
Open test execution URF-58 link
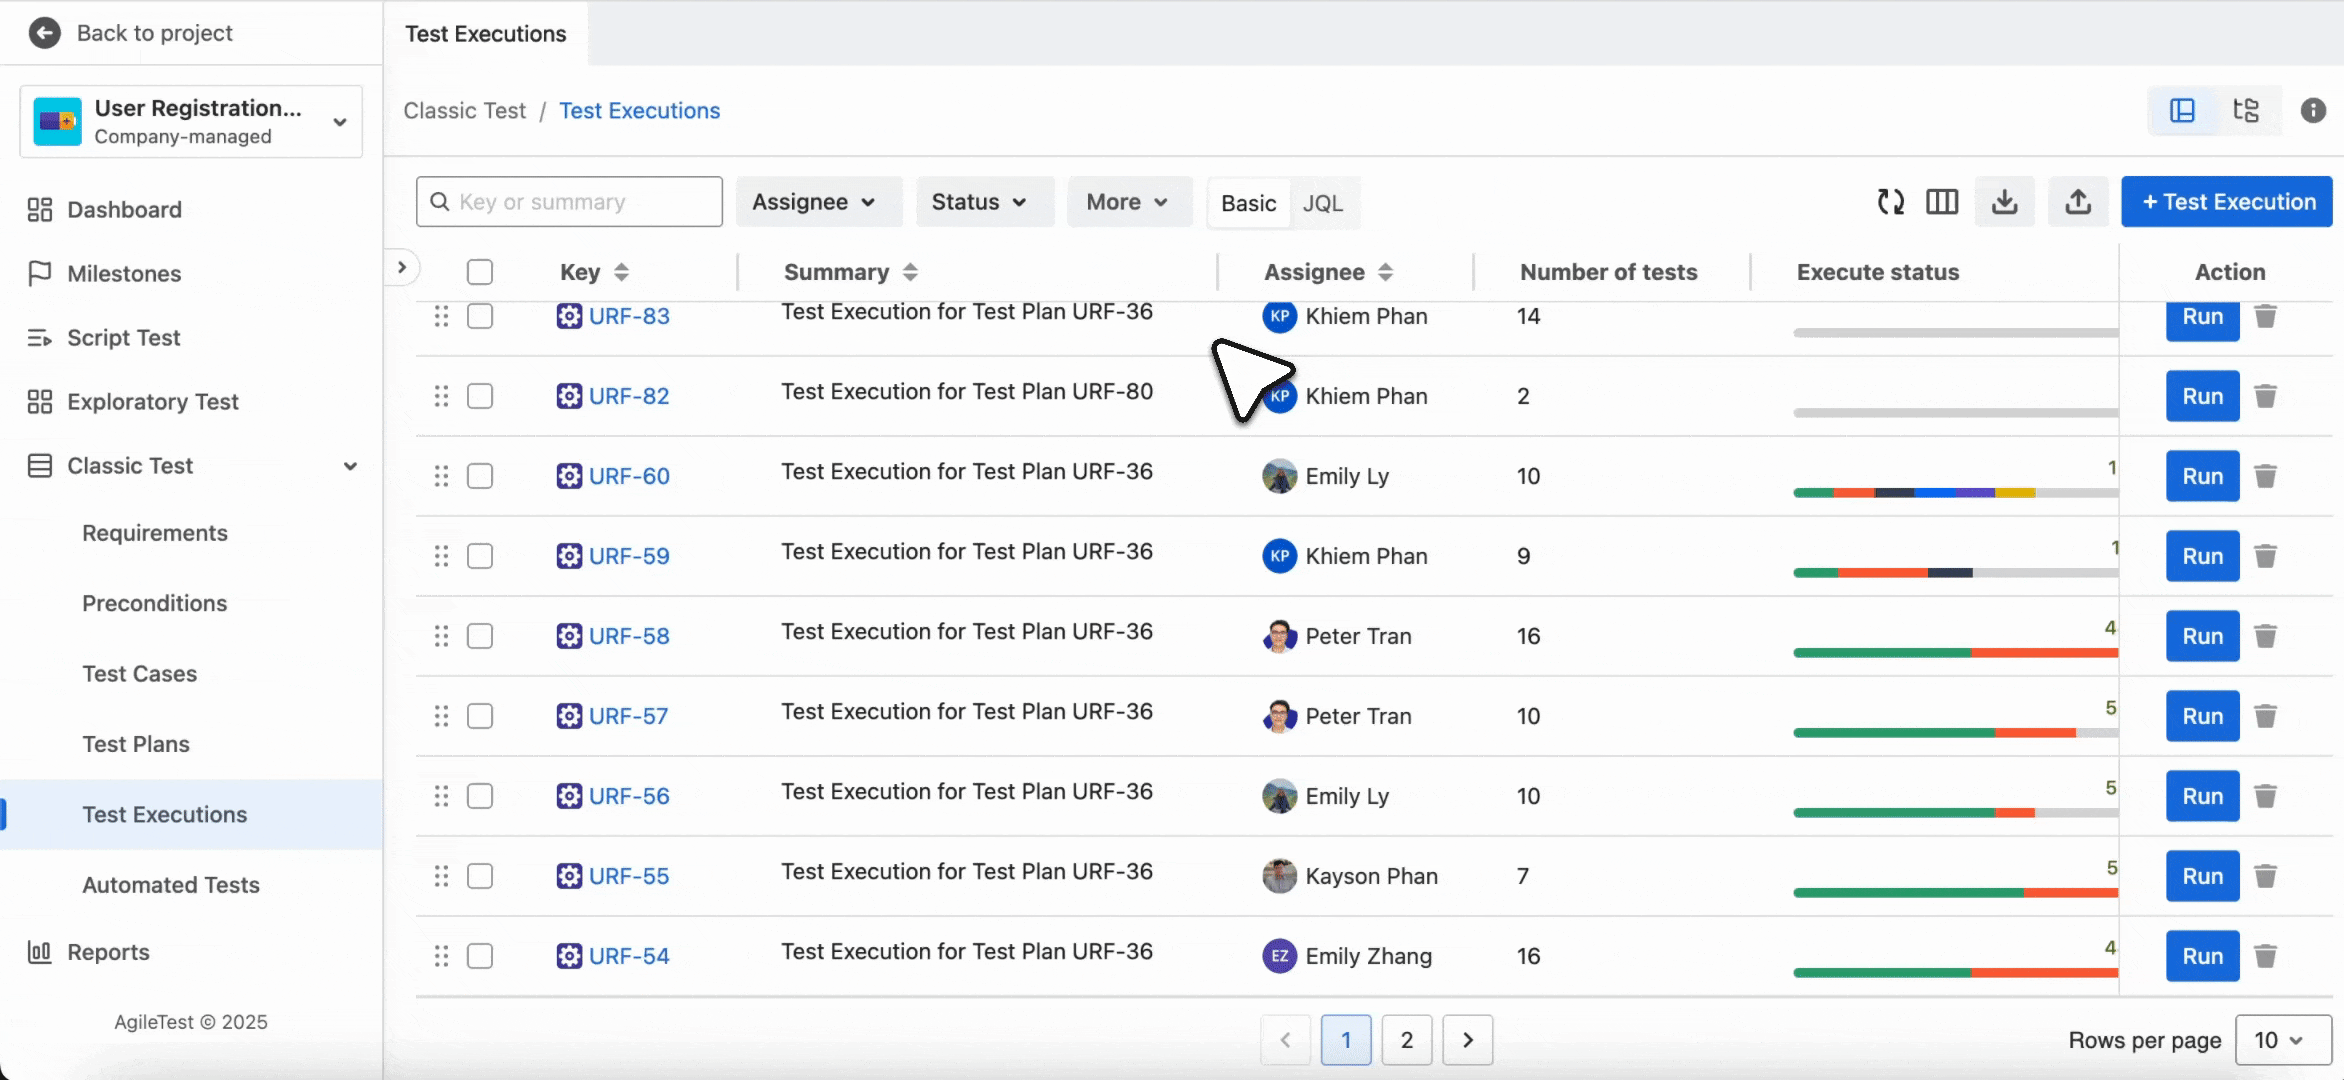pos(628,635)
